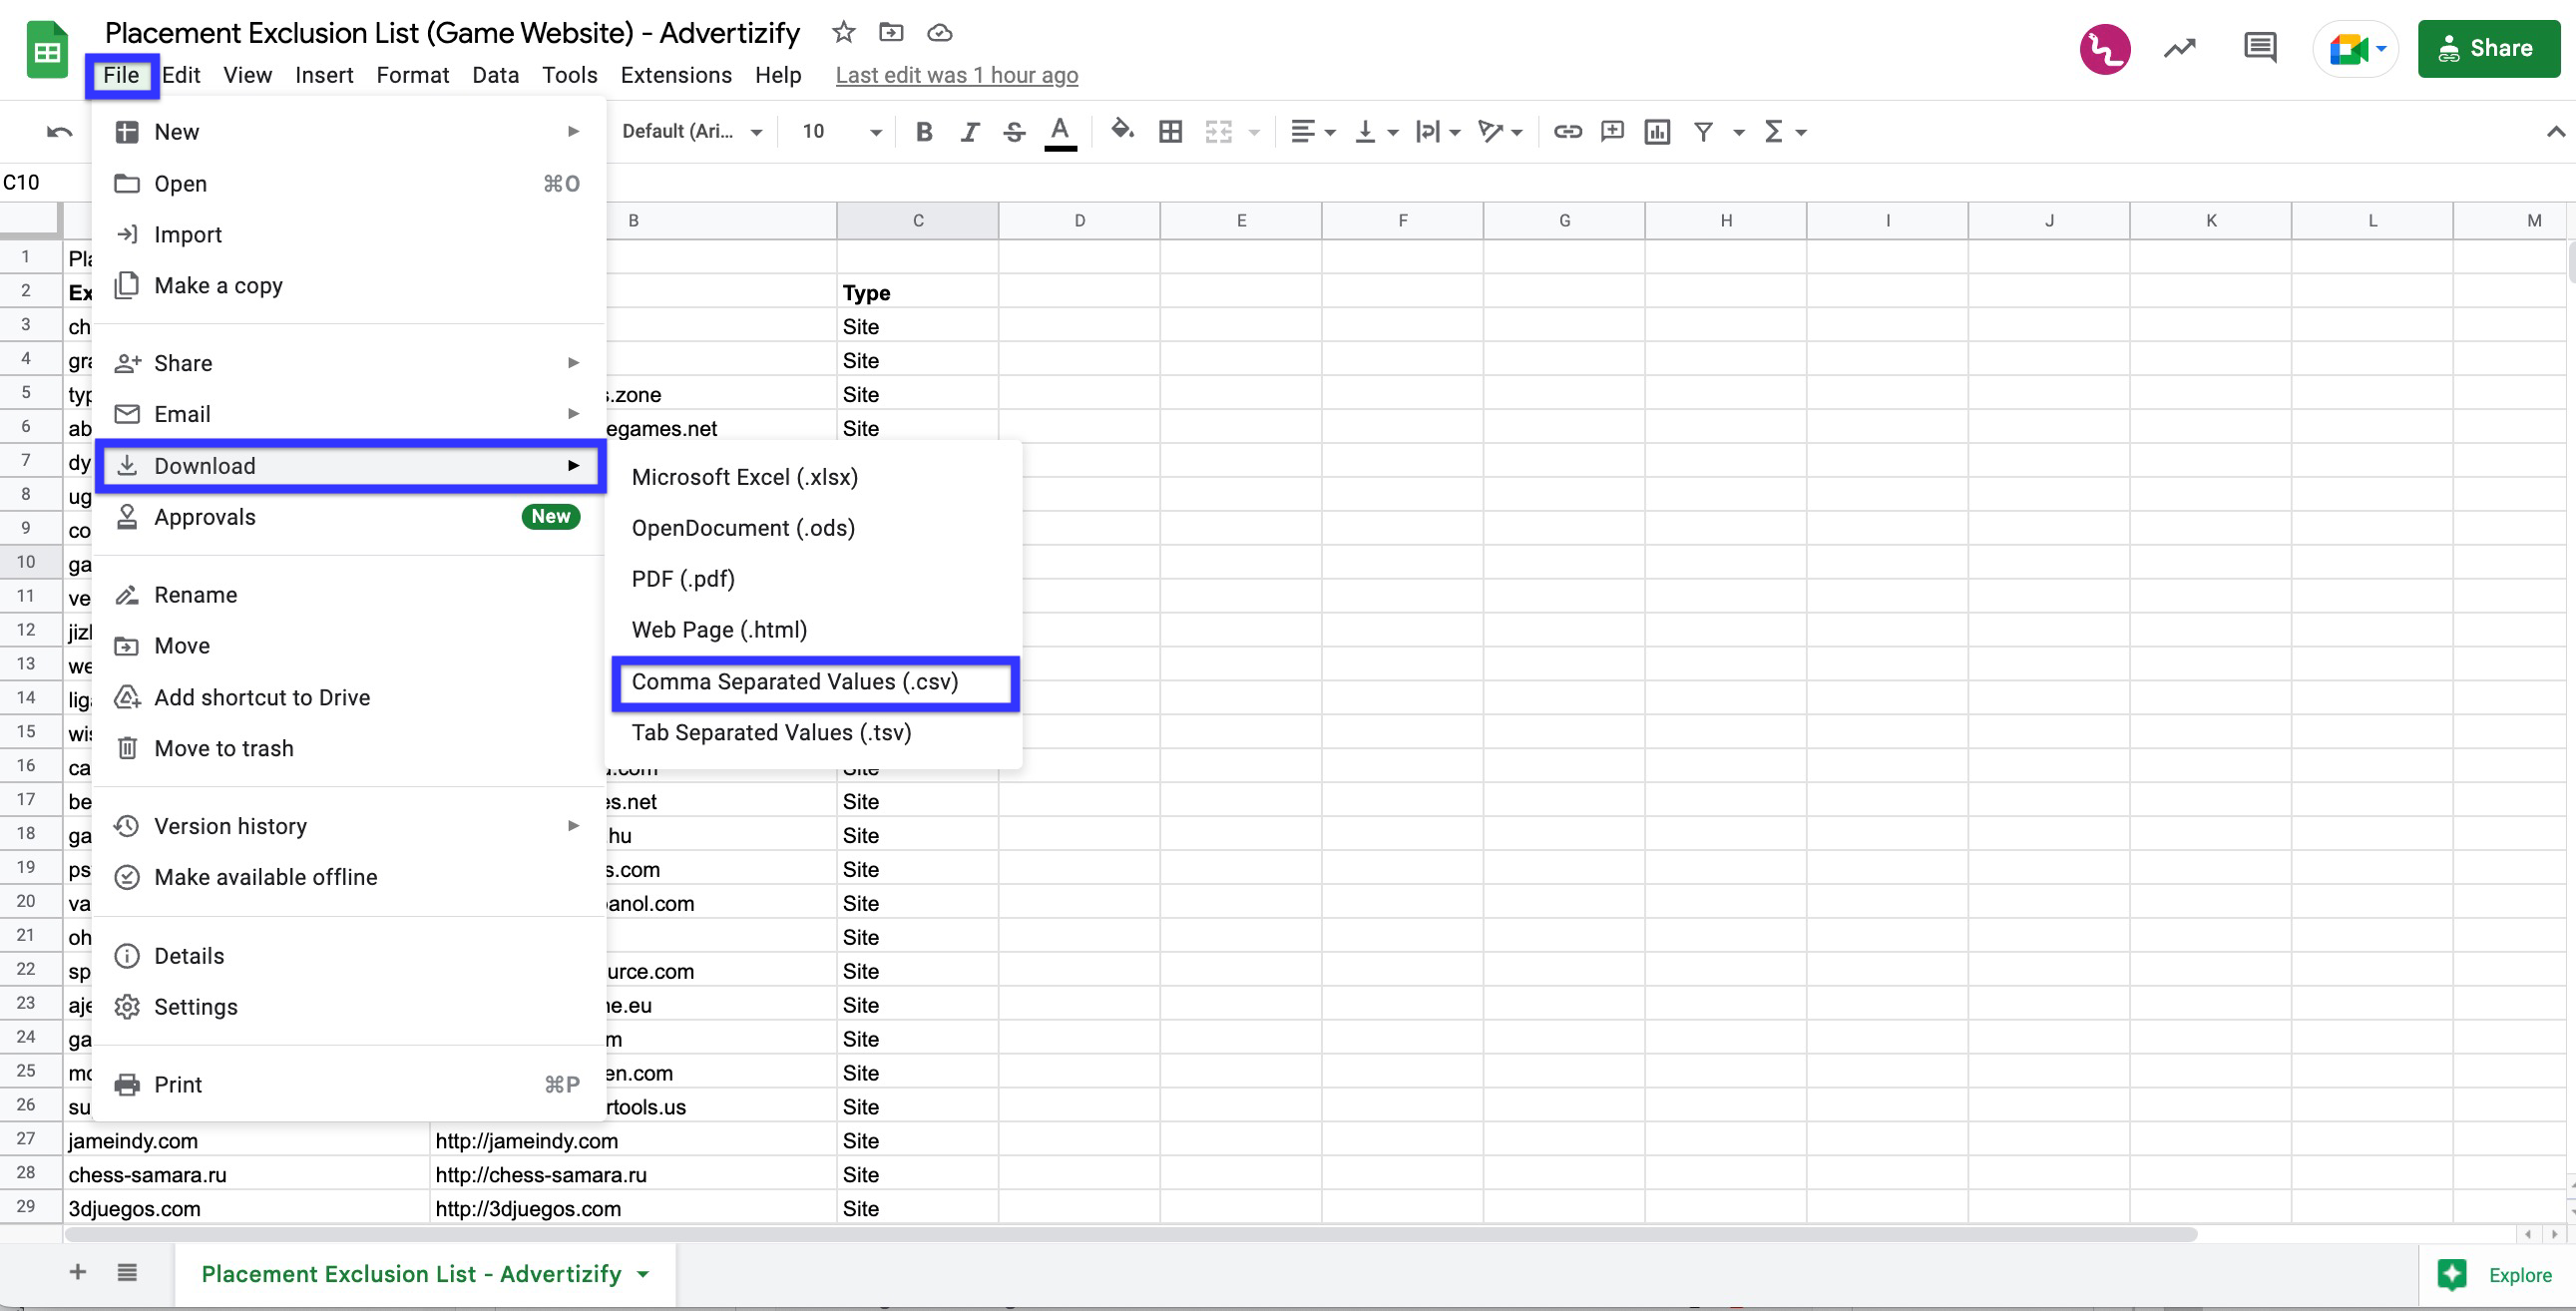Choose Make a copy
This screenshot has height=1311, width=2576.
point(348,286)
